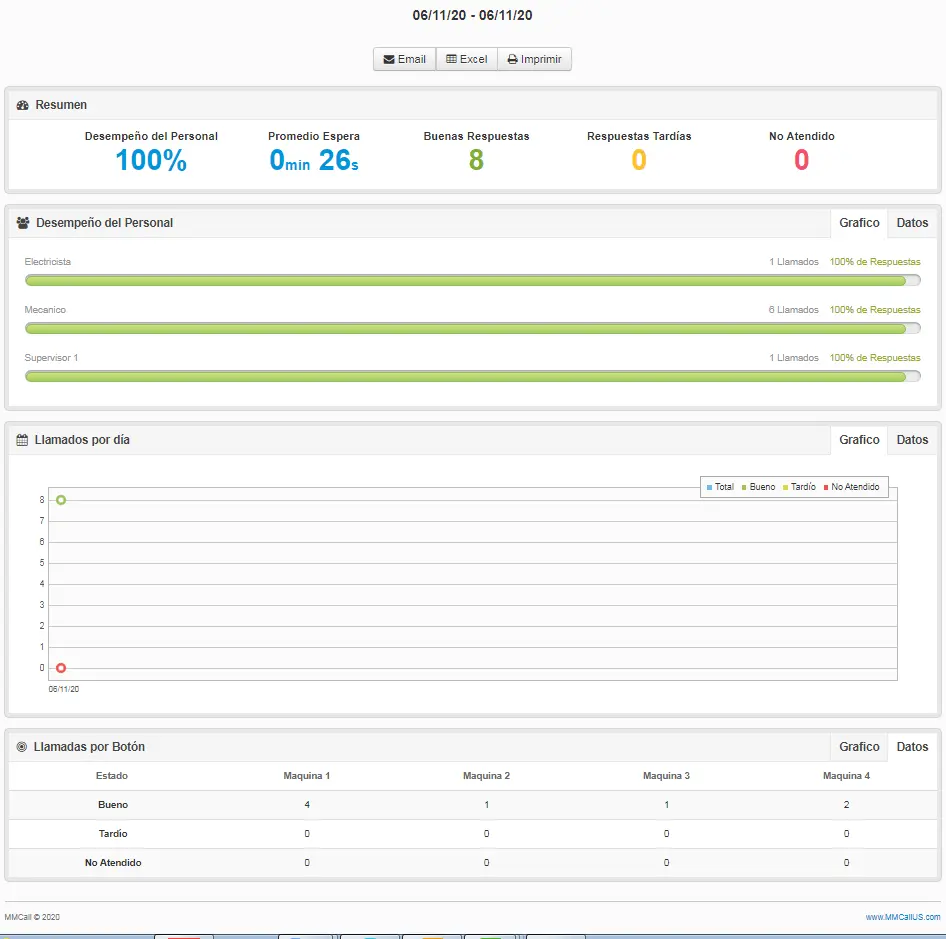Click the green data point at value 8
The height and width of the screenshot is (939, 946).
(61, 500)
